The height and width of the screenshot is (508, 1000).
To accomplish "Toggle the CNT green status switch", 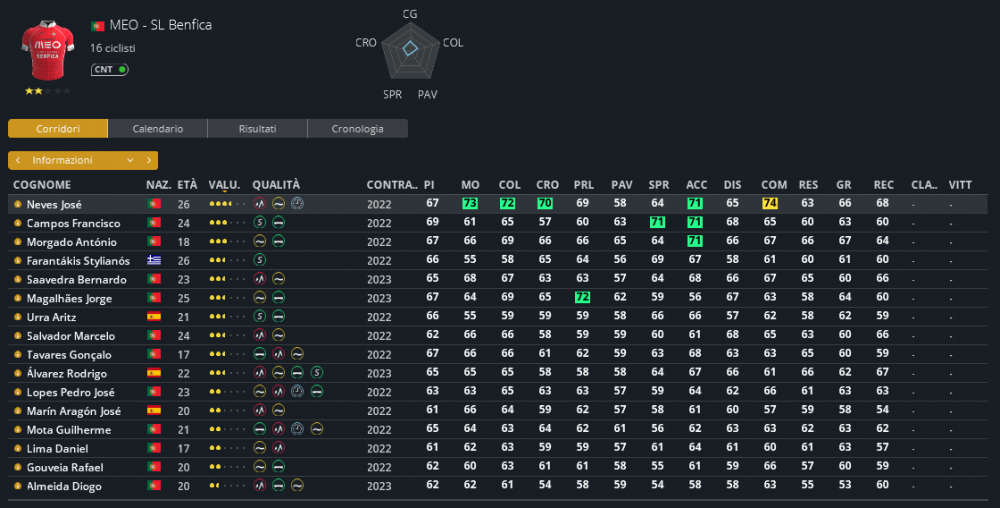I will coord(110,69).
